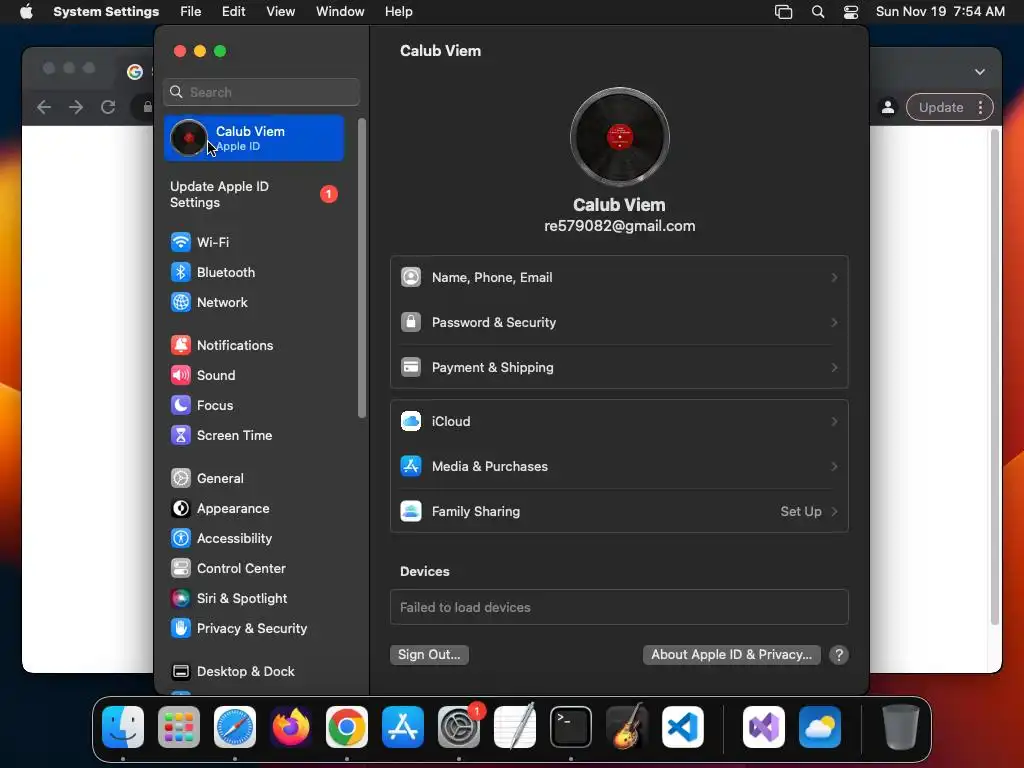Image resolution: width=1024 pixels, height=768 pixels.
Task: Launch GarageBand from the Dock
Action: tap(627, 727)
